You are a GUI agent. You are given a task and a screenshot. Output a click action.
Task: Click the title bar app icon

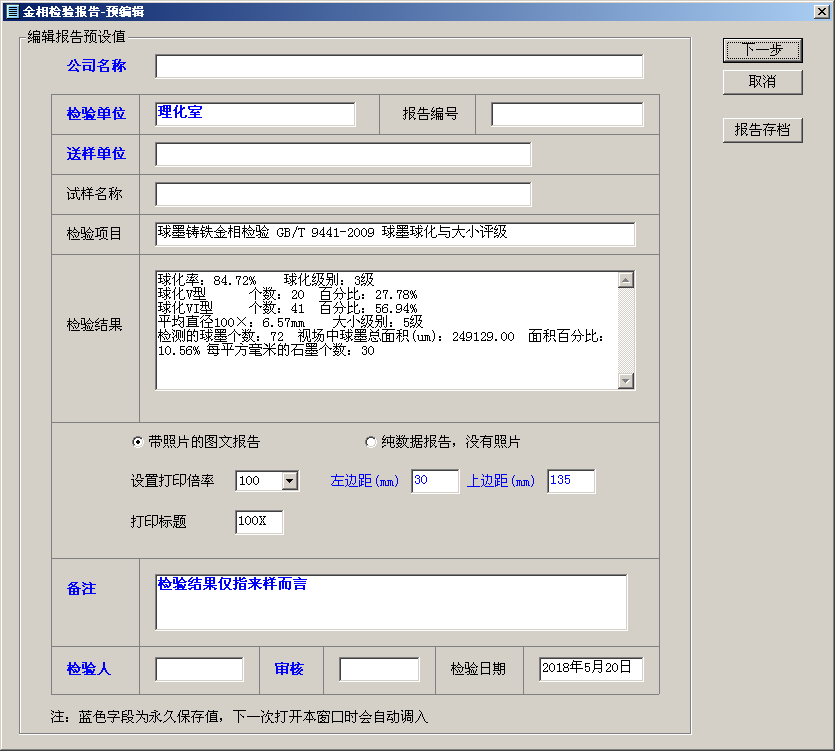[x=12, y=10]
